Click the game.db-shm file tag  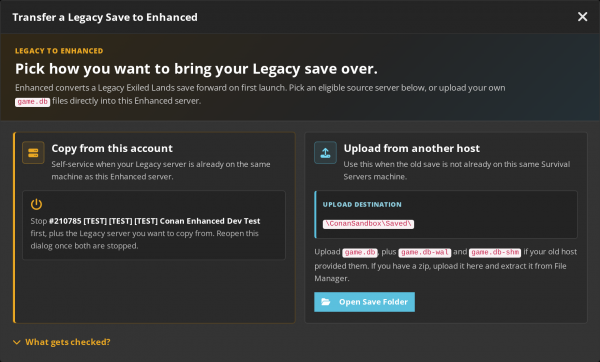coord(495,252)
